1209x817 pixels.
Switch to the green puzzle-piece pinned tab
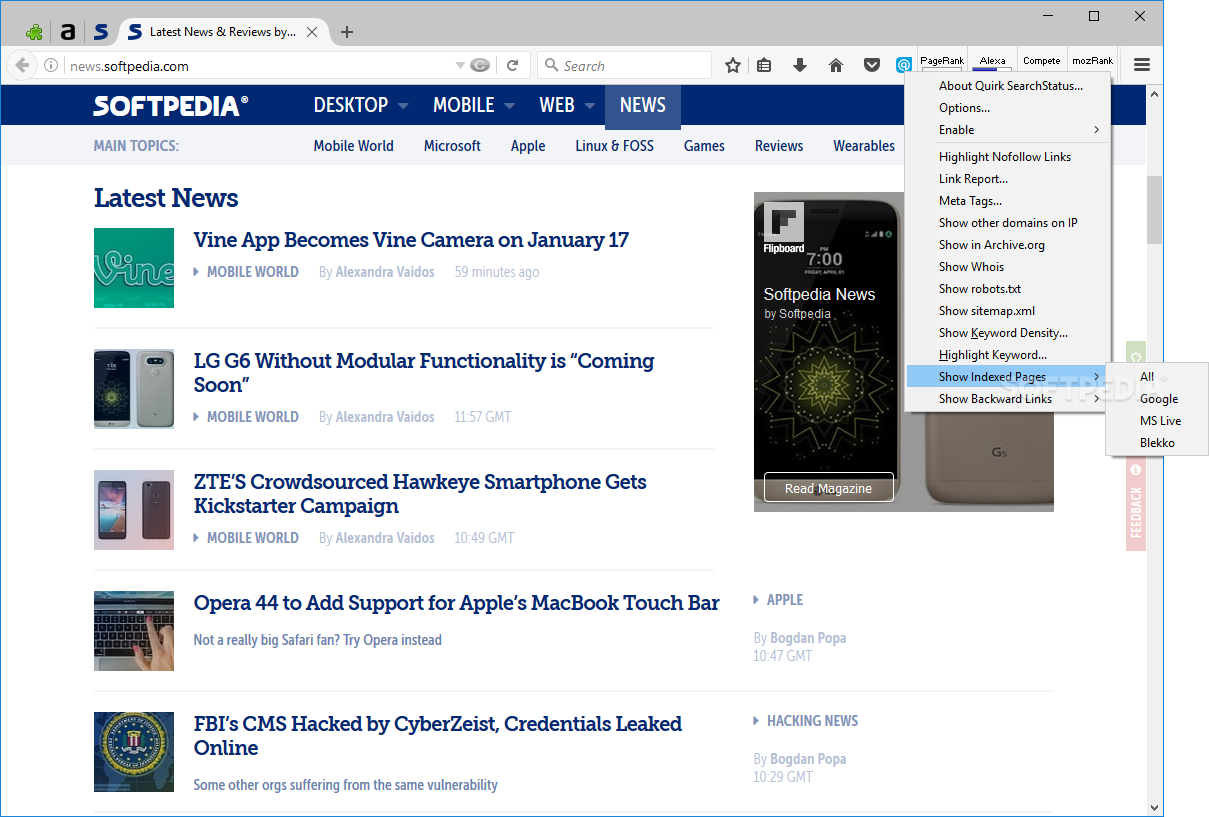pyautogui.click(x=34, y=32)
